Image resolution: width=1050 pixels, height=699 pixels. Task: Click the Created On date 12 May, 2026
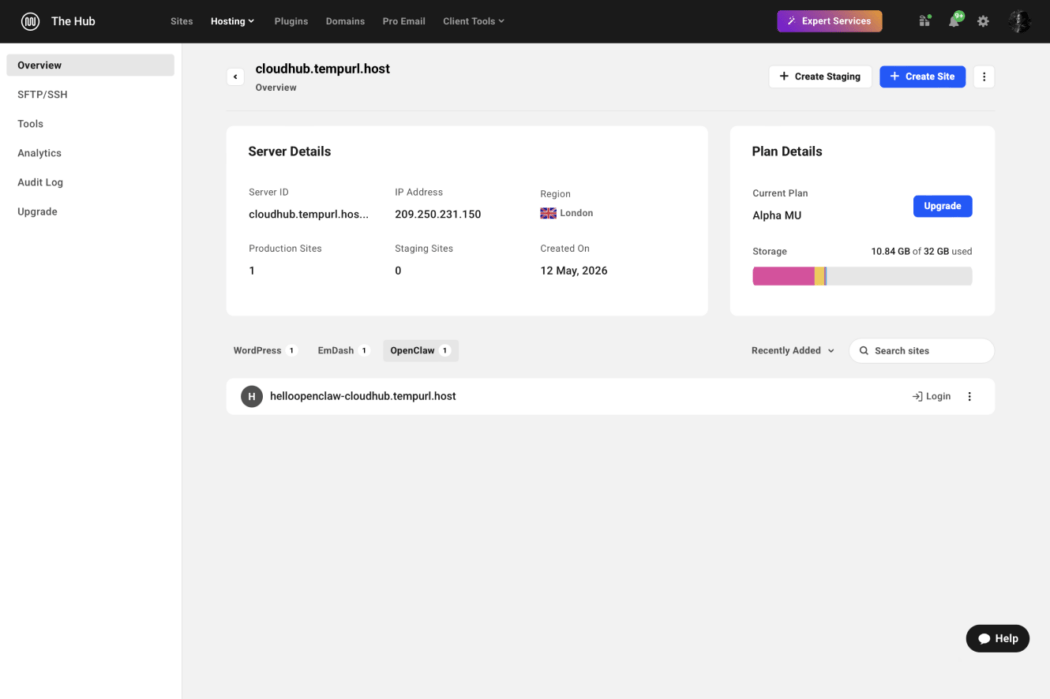[574, 270]
